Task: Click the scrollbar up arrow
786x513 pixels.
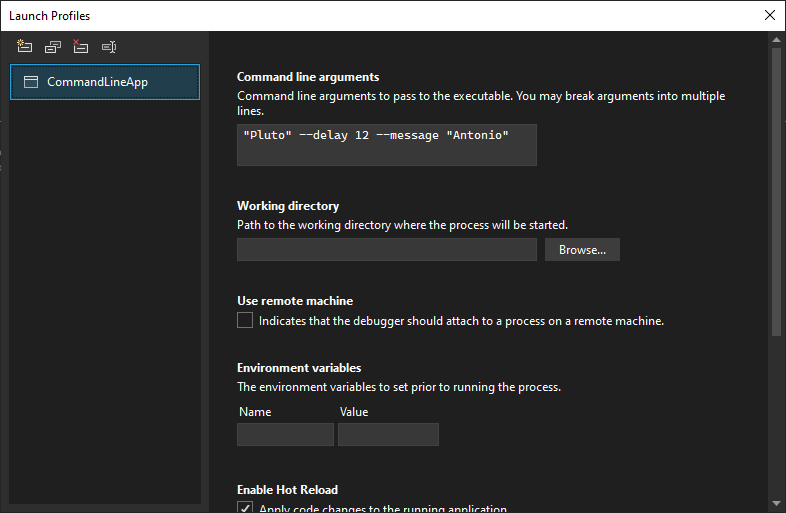Action: point(776,40)
